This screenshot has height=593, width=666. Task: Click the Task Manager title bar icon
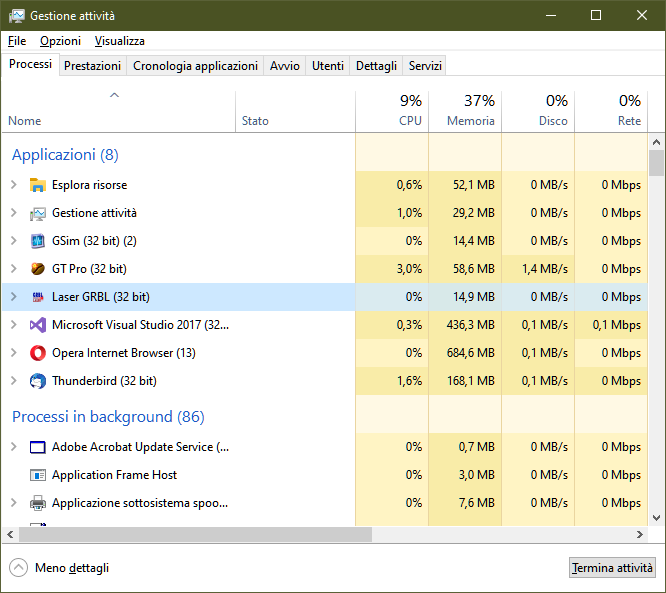17,16
